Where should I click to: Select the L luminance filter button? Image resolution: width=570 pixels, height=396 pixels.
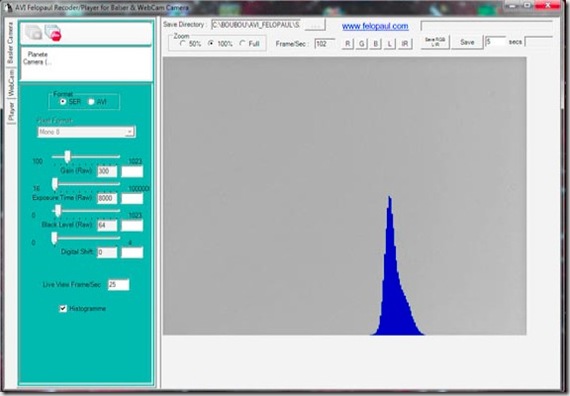pyautogui.click(x=390, y=44)
